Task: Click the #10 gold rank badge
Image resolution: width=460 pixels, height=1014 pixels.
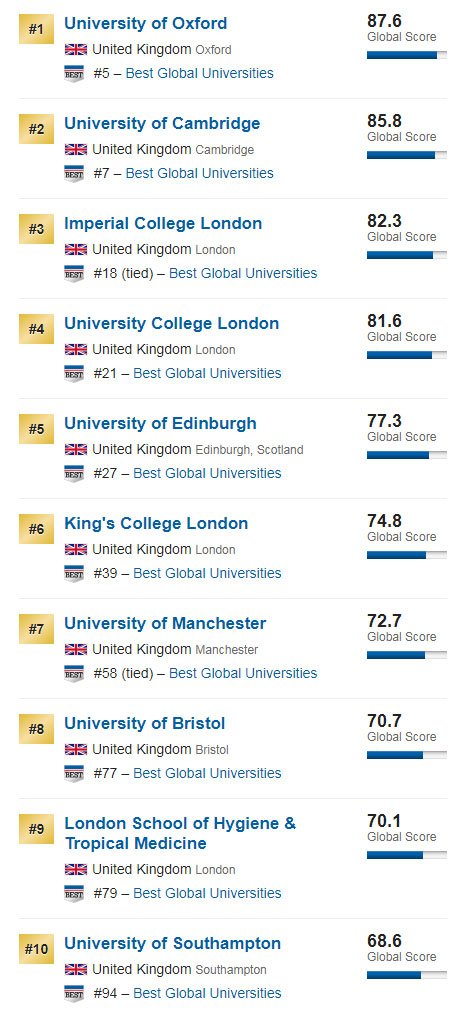Action: 36,949
